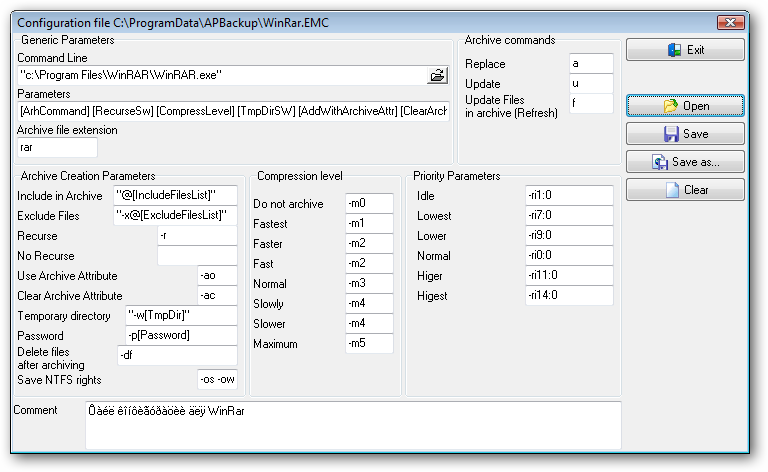Click the Update Files in archive (Refresh) field
This screenshot has height=472, width=768.
point(591,104)
